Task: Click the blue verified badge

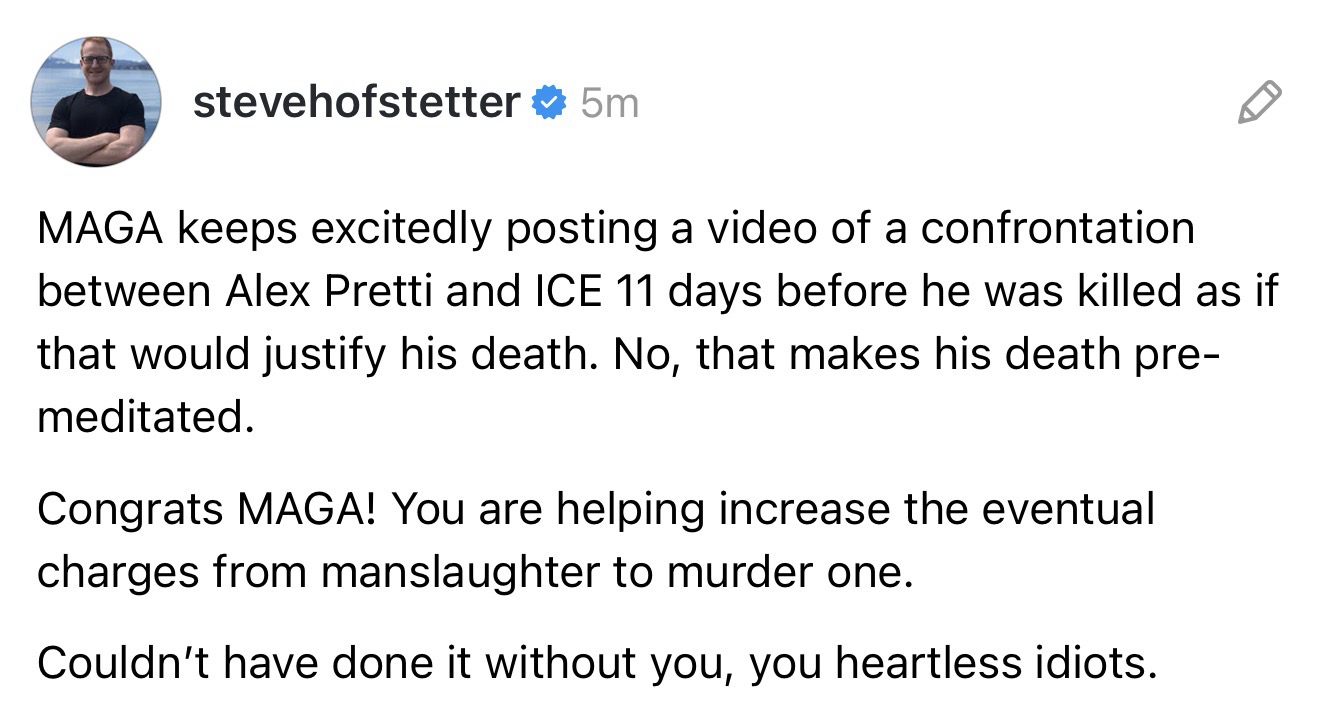Action: click(x=546, y=102)
